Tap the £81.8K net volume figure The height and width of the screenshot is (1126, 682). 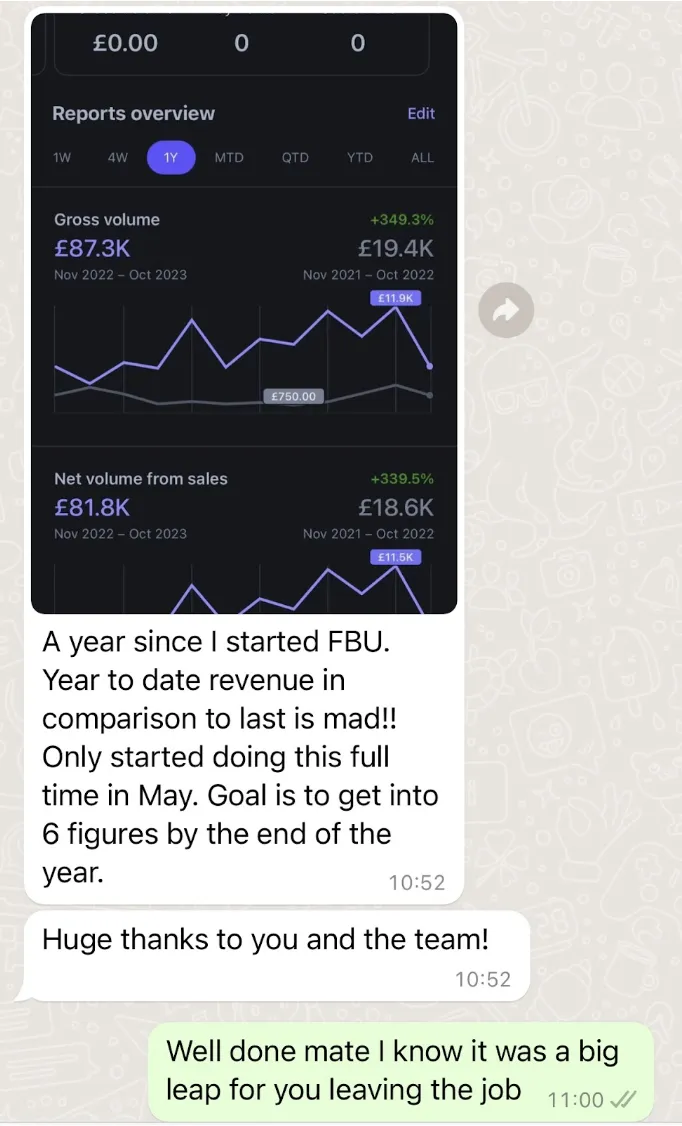coord(92,508)
